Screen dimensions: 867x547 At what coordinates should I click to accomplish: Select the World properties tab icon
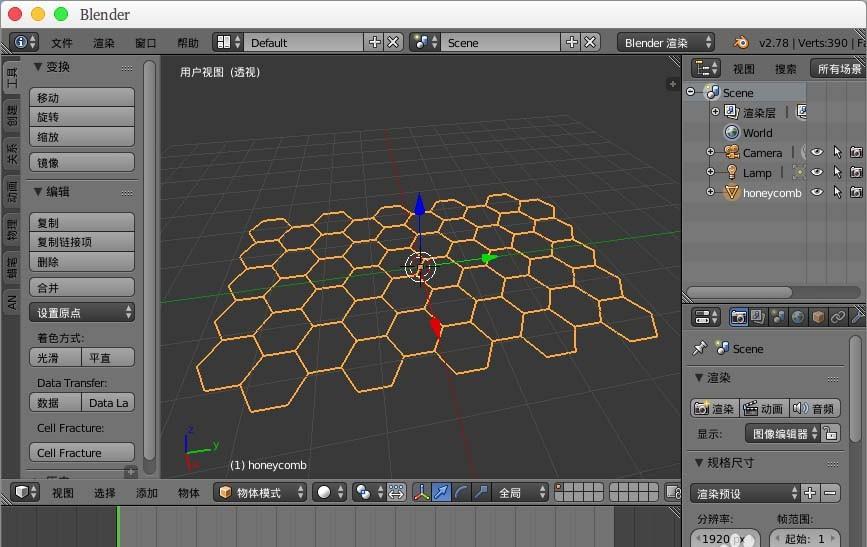pyautogui.click(x=798, y=317)
